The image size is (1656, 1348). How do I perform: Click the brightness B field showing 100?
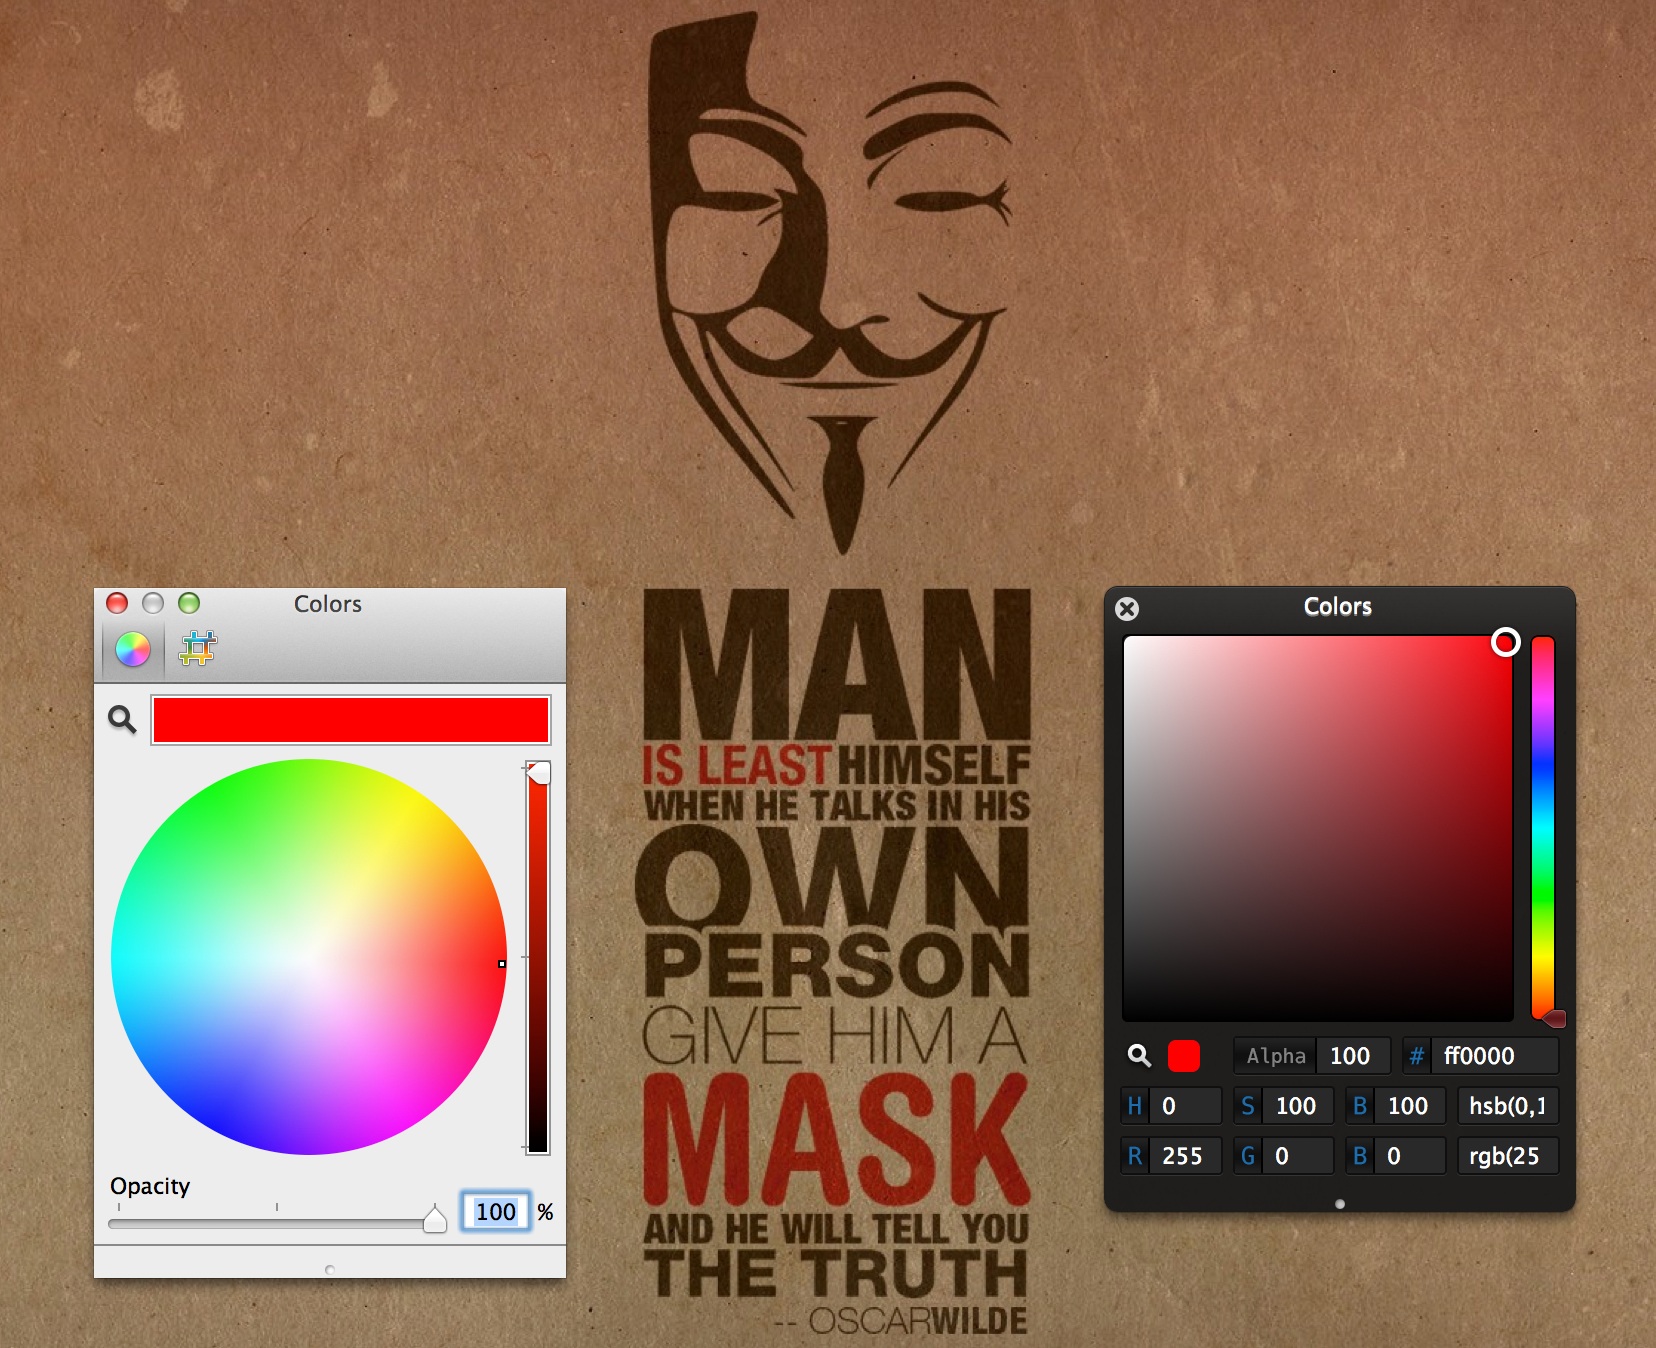(x=1409, y=1106)
